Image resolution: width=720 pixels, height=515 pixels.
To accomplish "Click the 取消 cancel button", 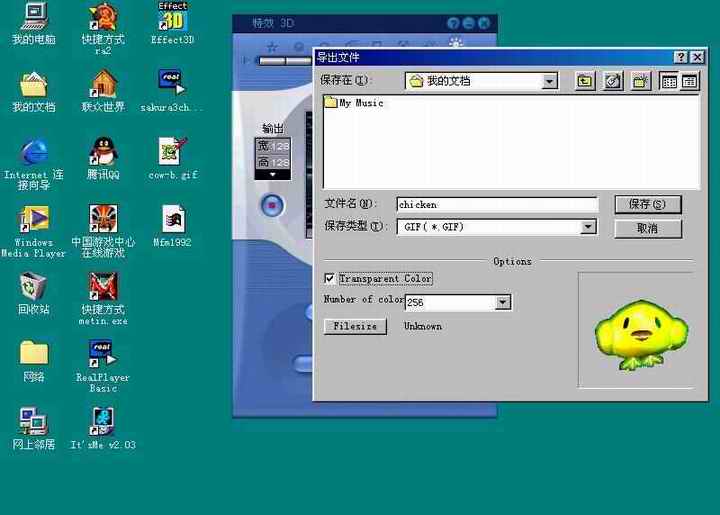I will 648,228.
